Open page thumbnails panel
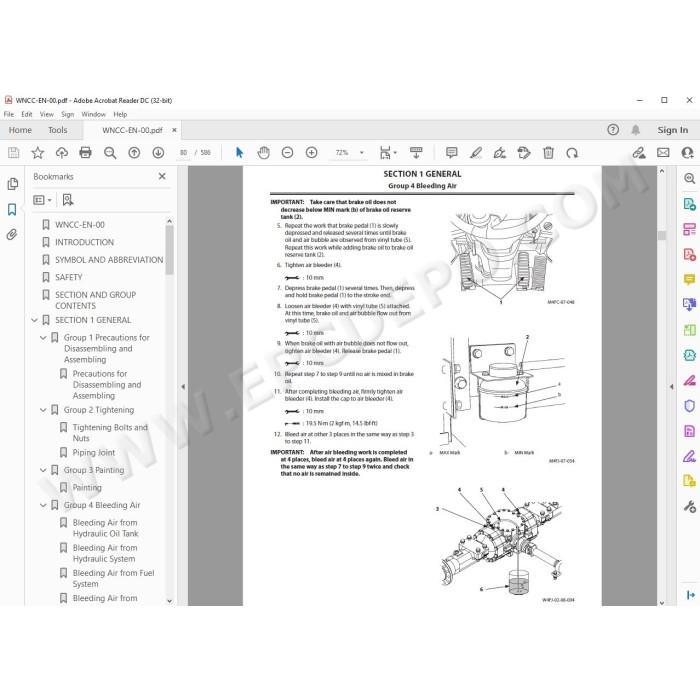The width and height of the screenshot is (700, 700). (x=12, y=183)
